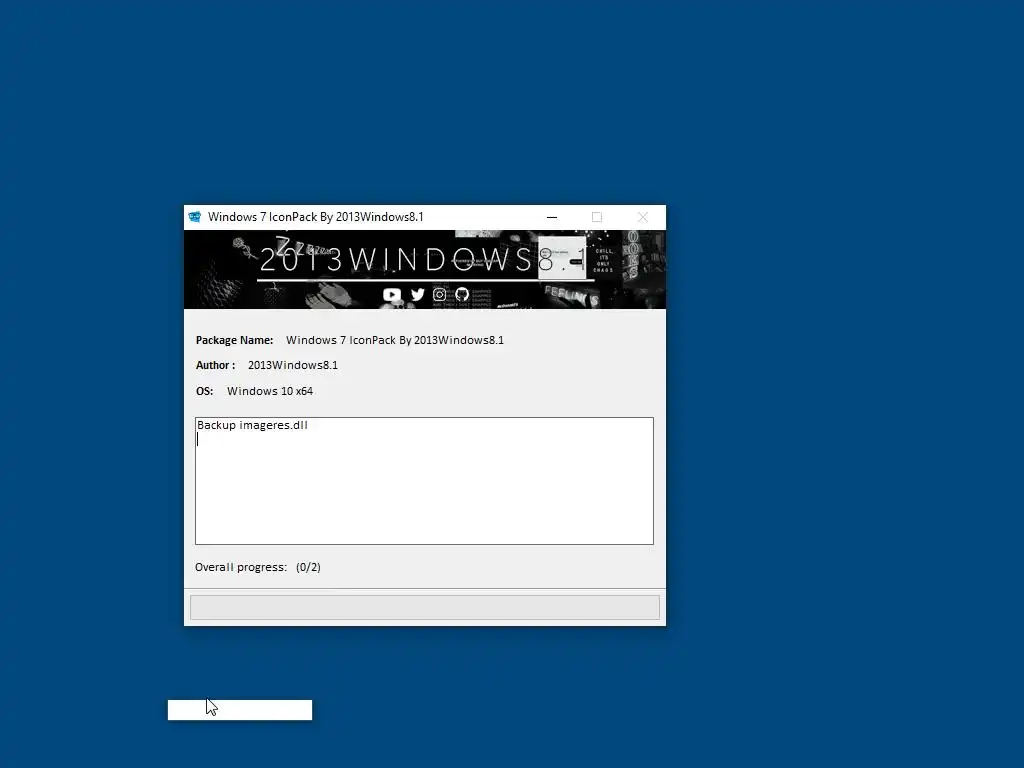Click the 2013WINDOWS8.1 banner title
The width and height of the screenshot is (1024, 768).
pyautogui.click(x=424, y=260)
